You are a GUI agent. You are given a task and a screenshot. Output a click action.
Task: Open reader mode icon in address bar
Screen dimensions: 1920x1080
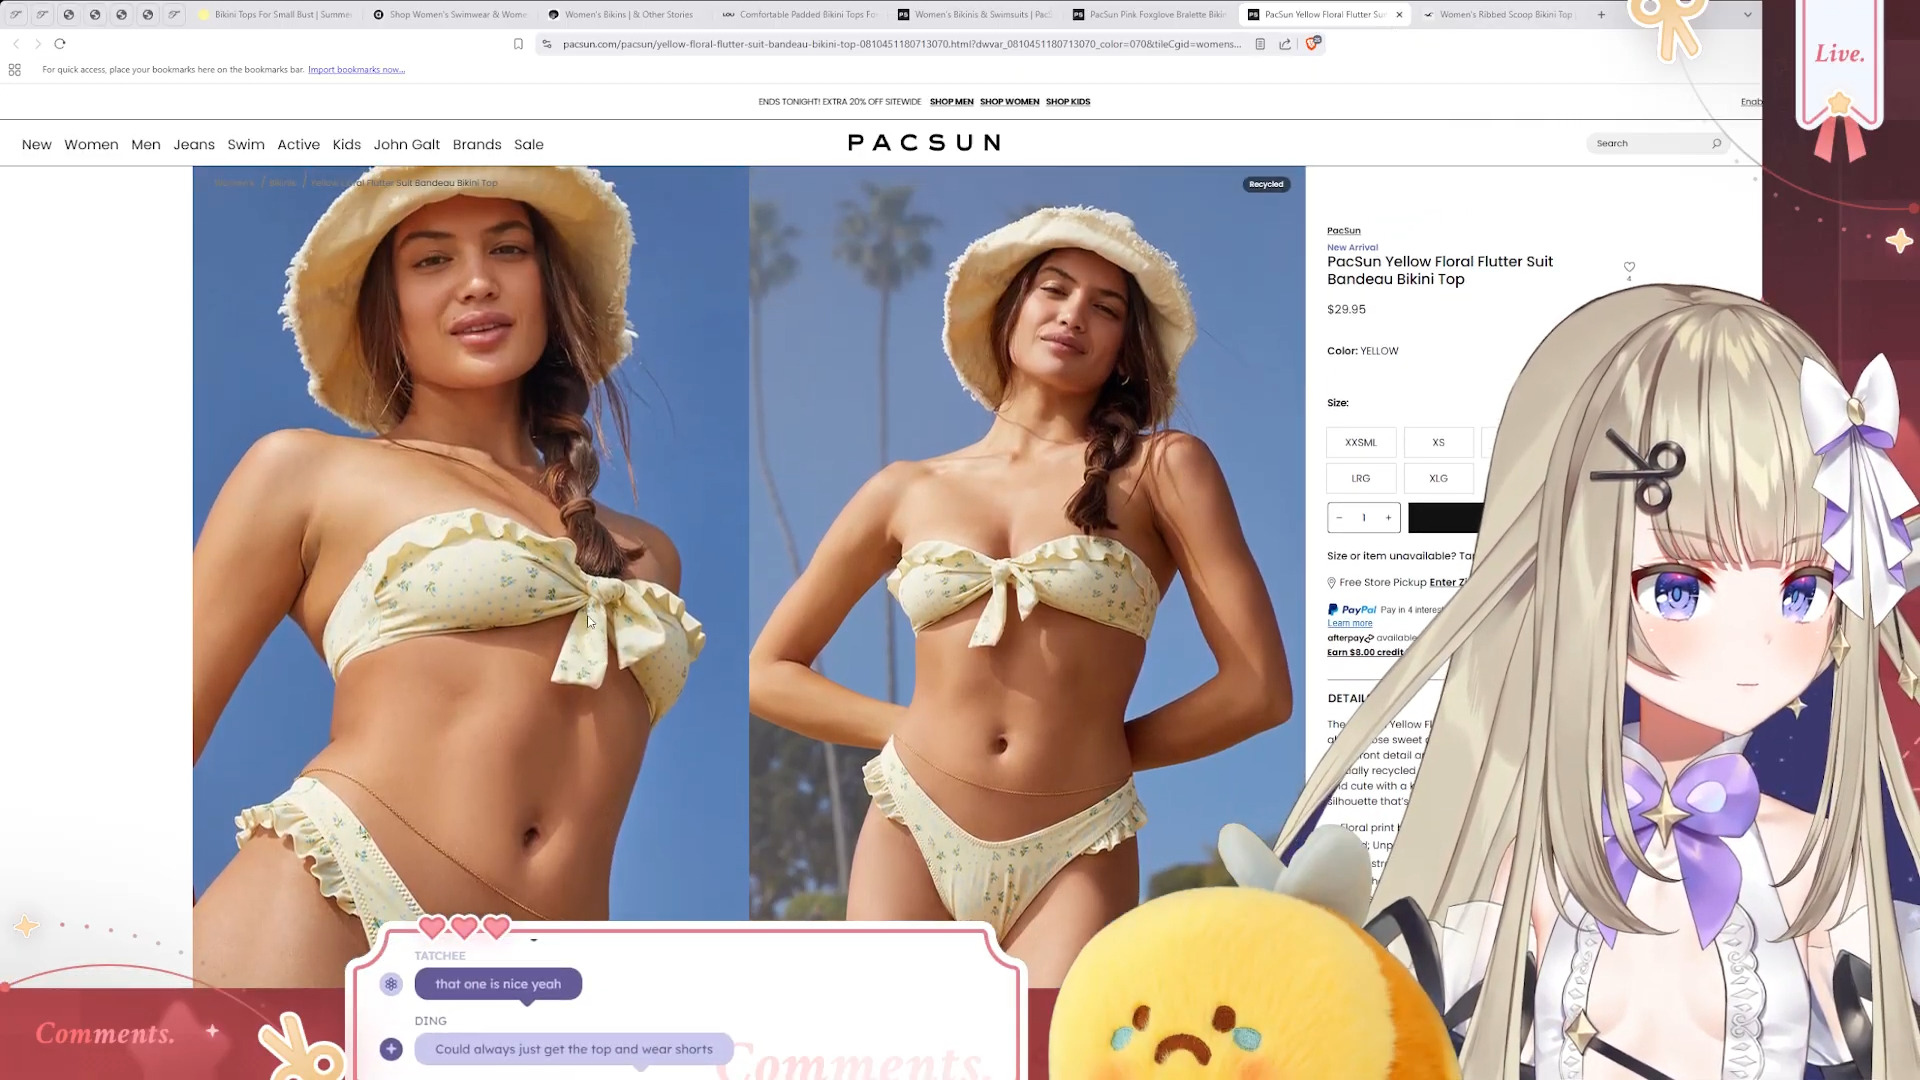tap(1260, 44)
